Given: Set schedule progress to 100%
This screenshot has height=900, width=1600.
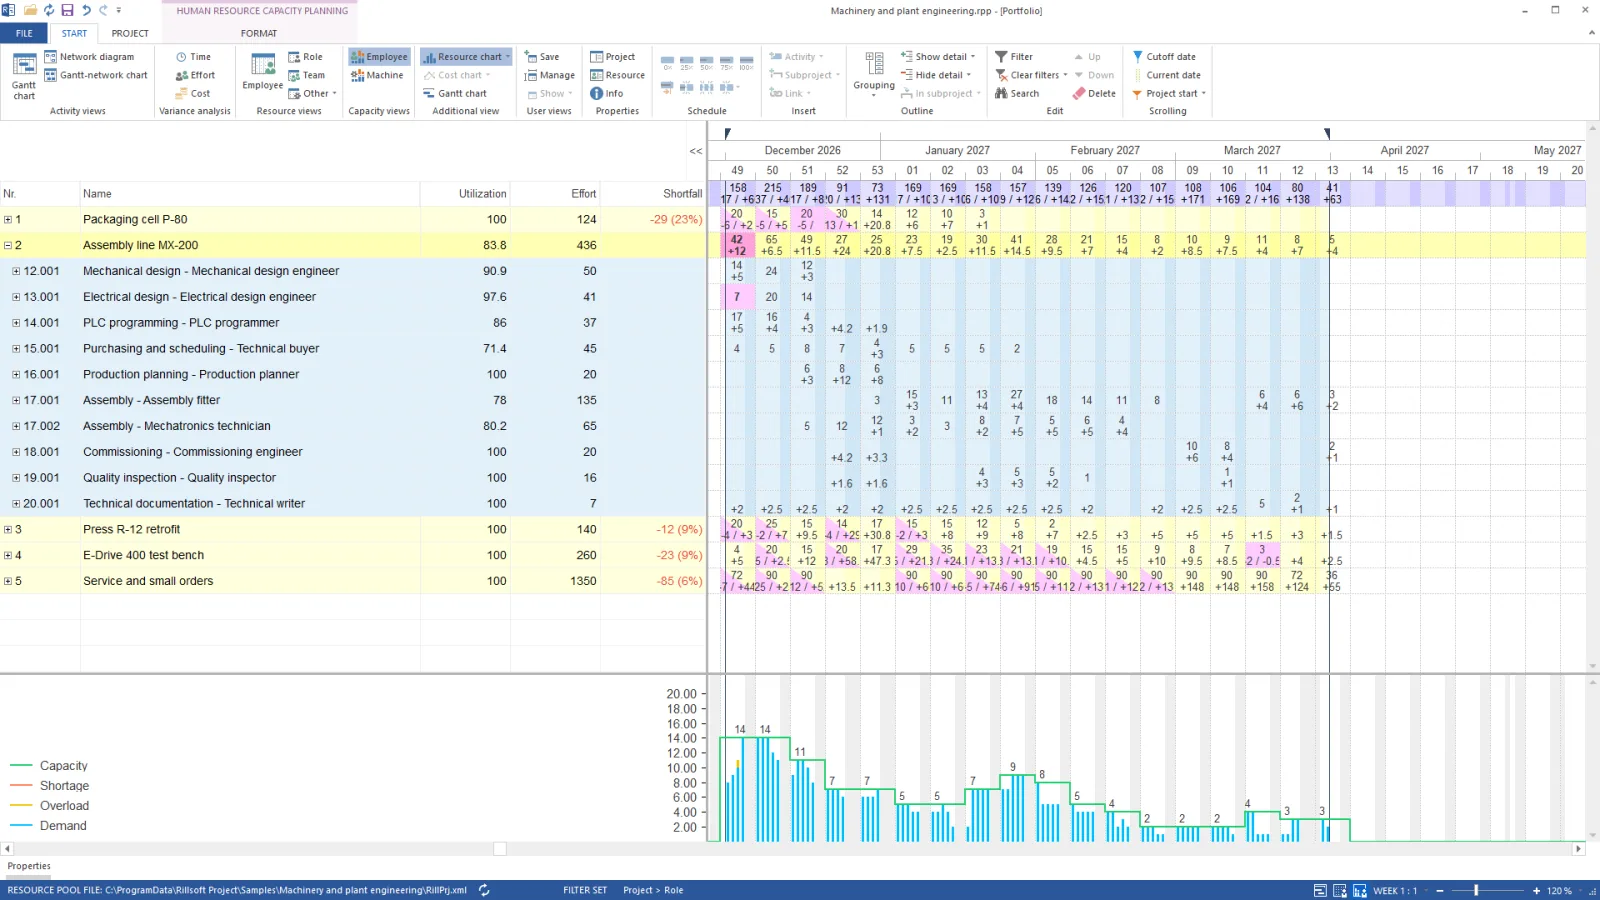Looking at the screenshot, I should tap(746, 62).
